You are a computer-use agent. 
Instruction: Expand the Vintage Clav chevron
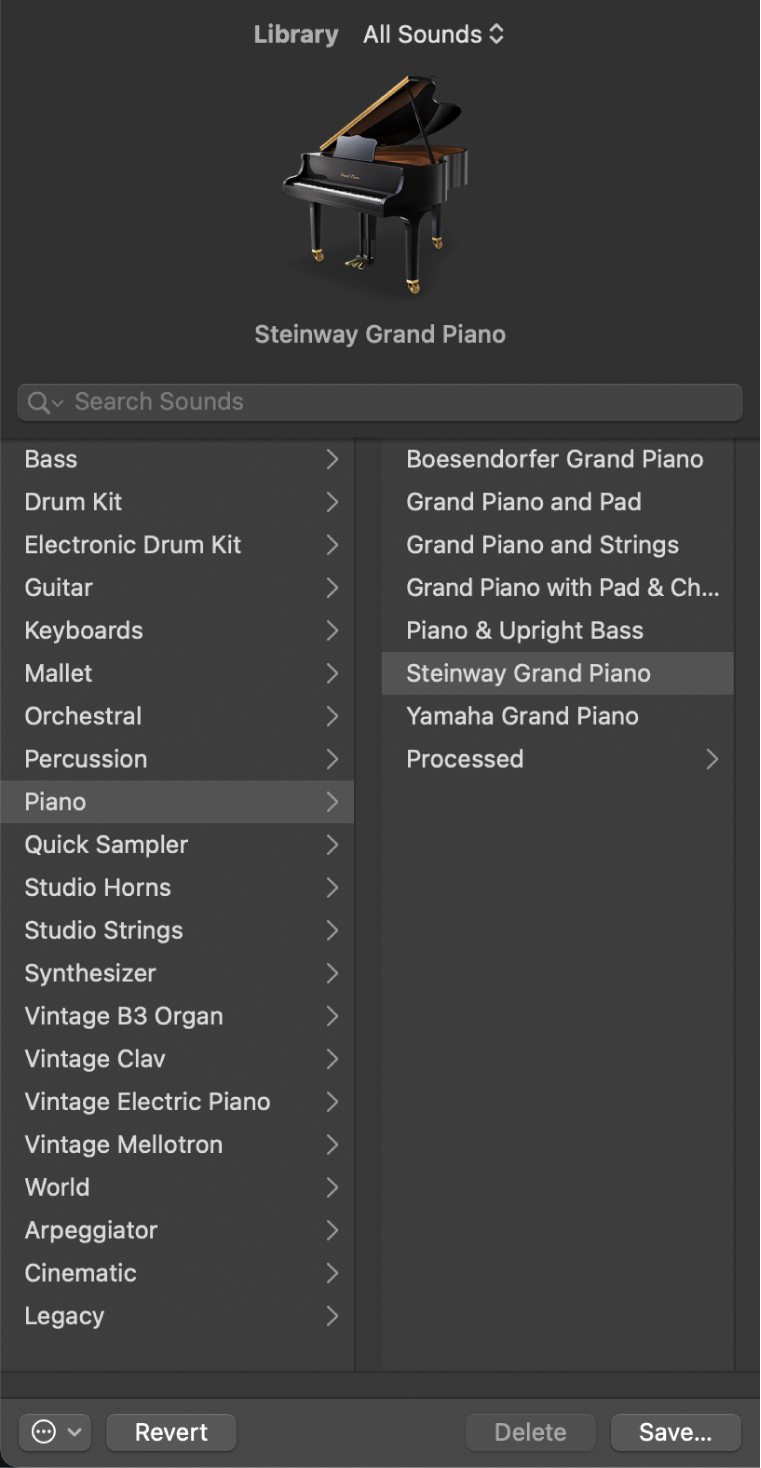pos(332,1059)
